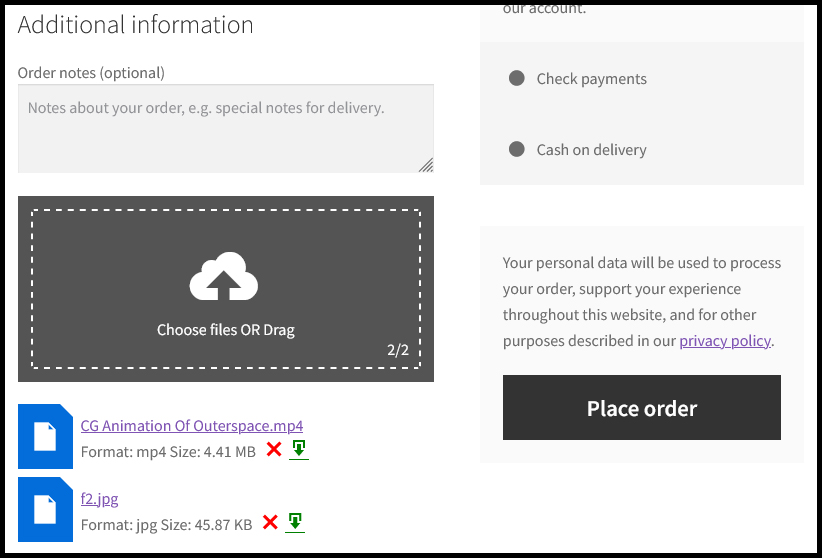The width and height of the screenshot is (822, 558).
Task: Delete the f2.jpg upload with red X
Action: (x=270, y=522)
